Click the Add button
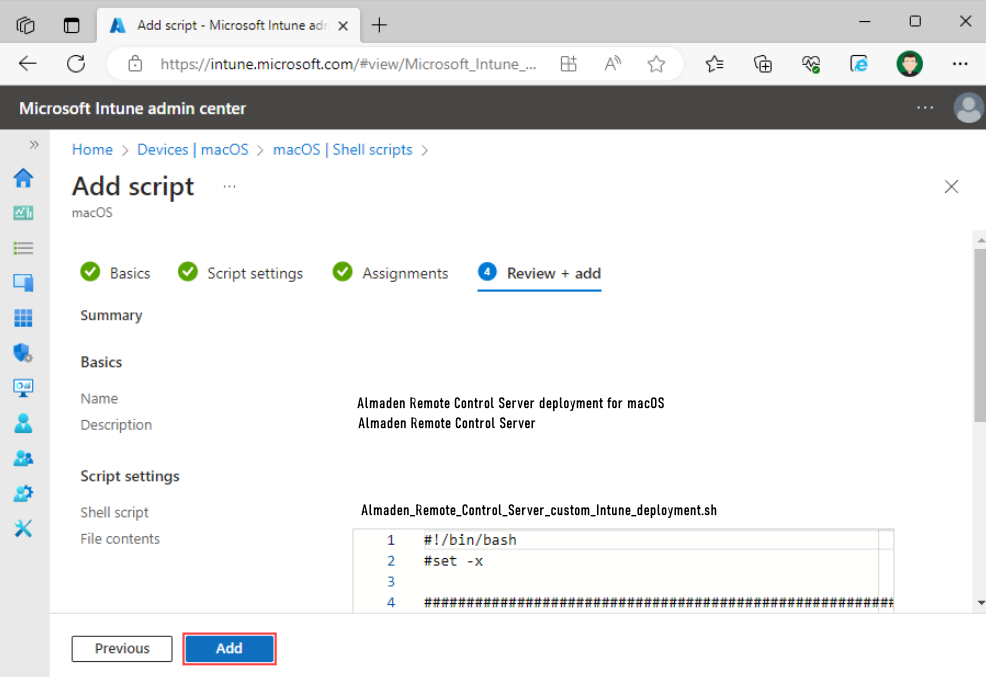Viewport: 986px width, 677px height. 230,648
